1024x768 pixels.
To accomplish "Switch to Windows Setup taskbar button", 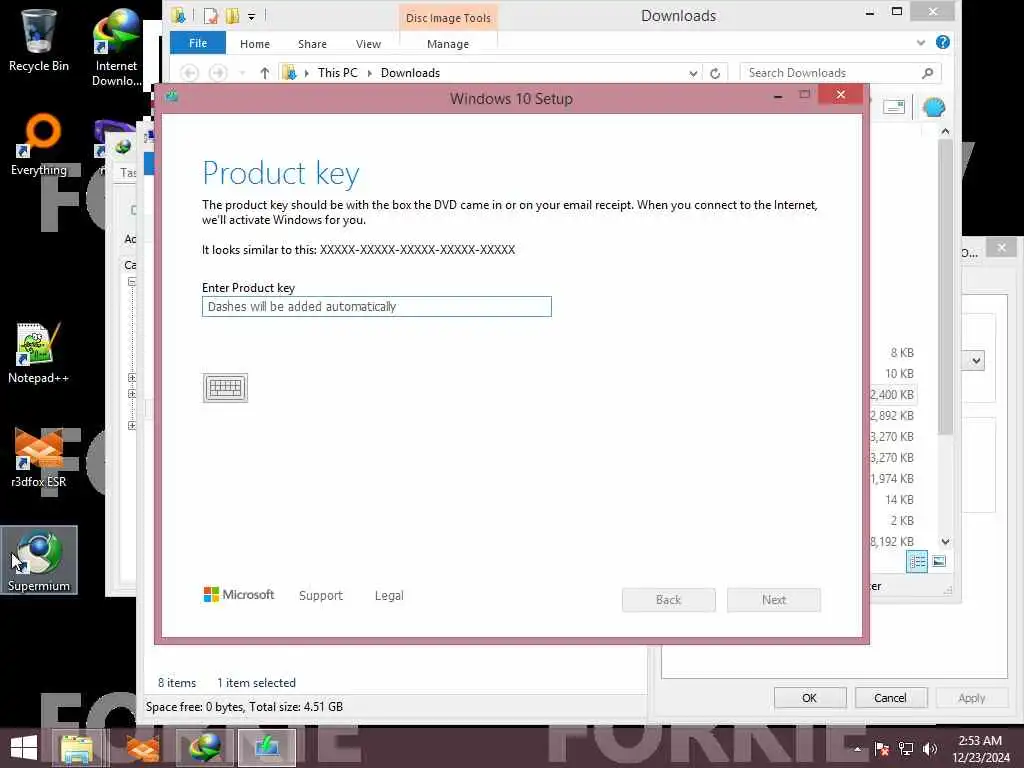I will pyautogui.click(x=266, y=748).
